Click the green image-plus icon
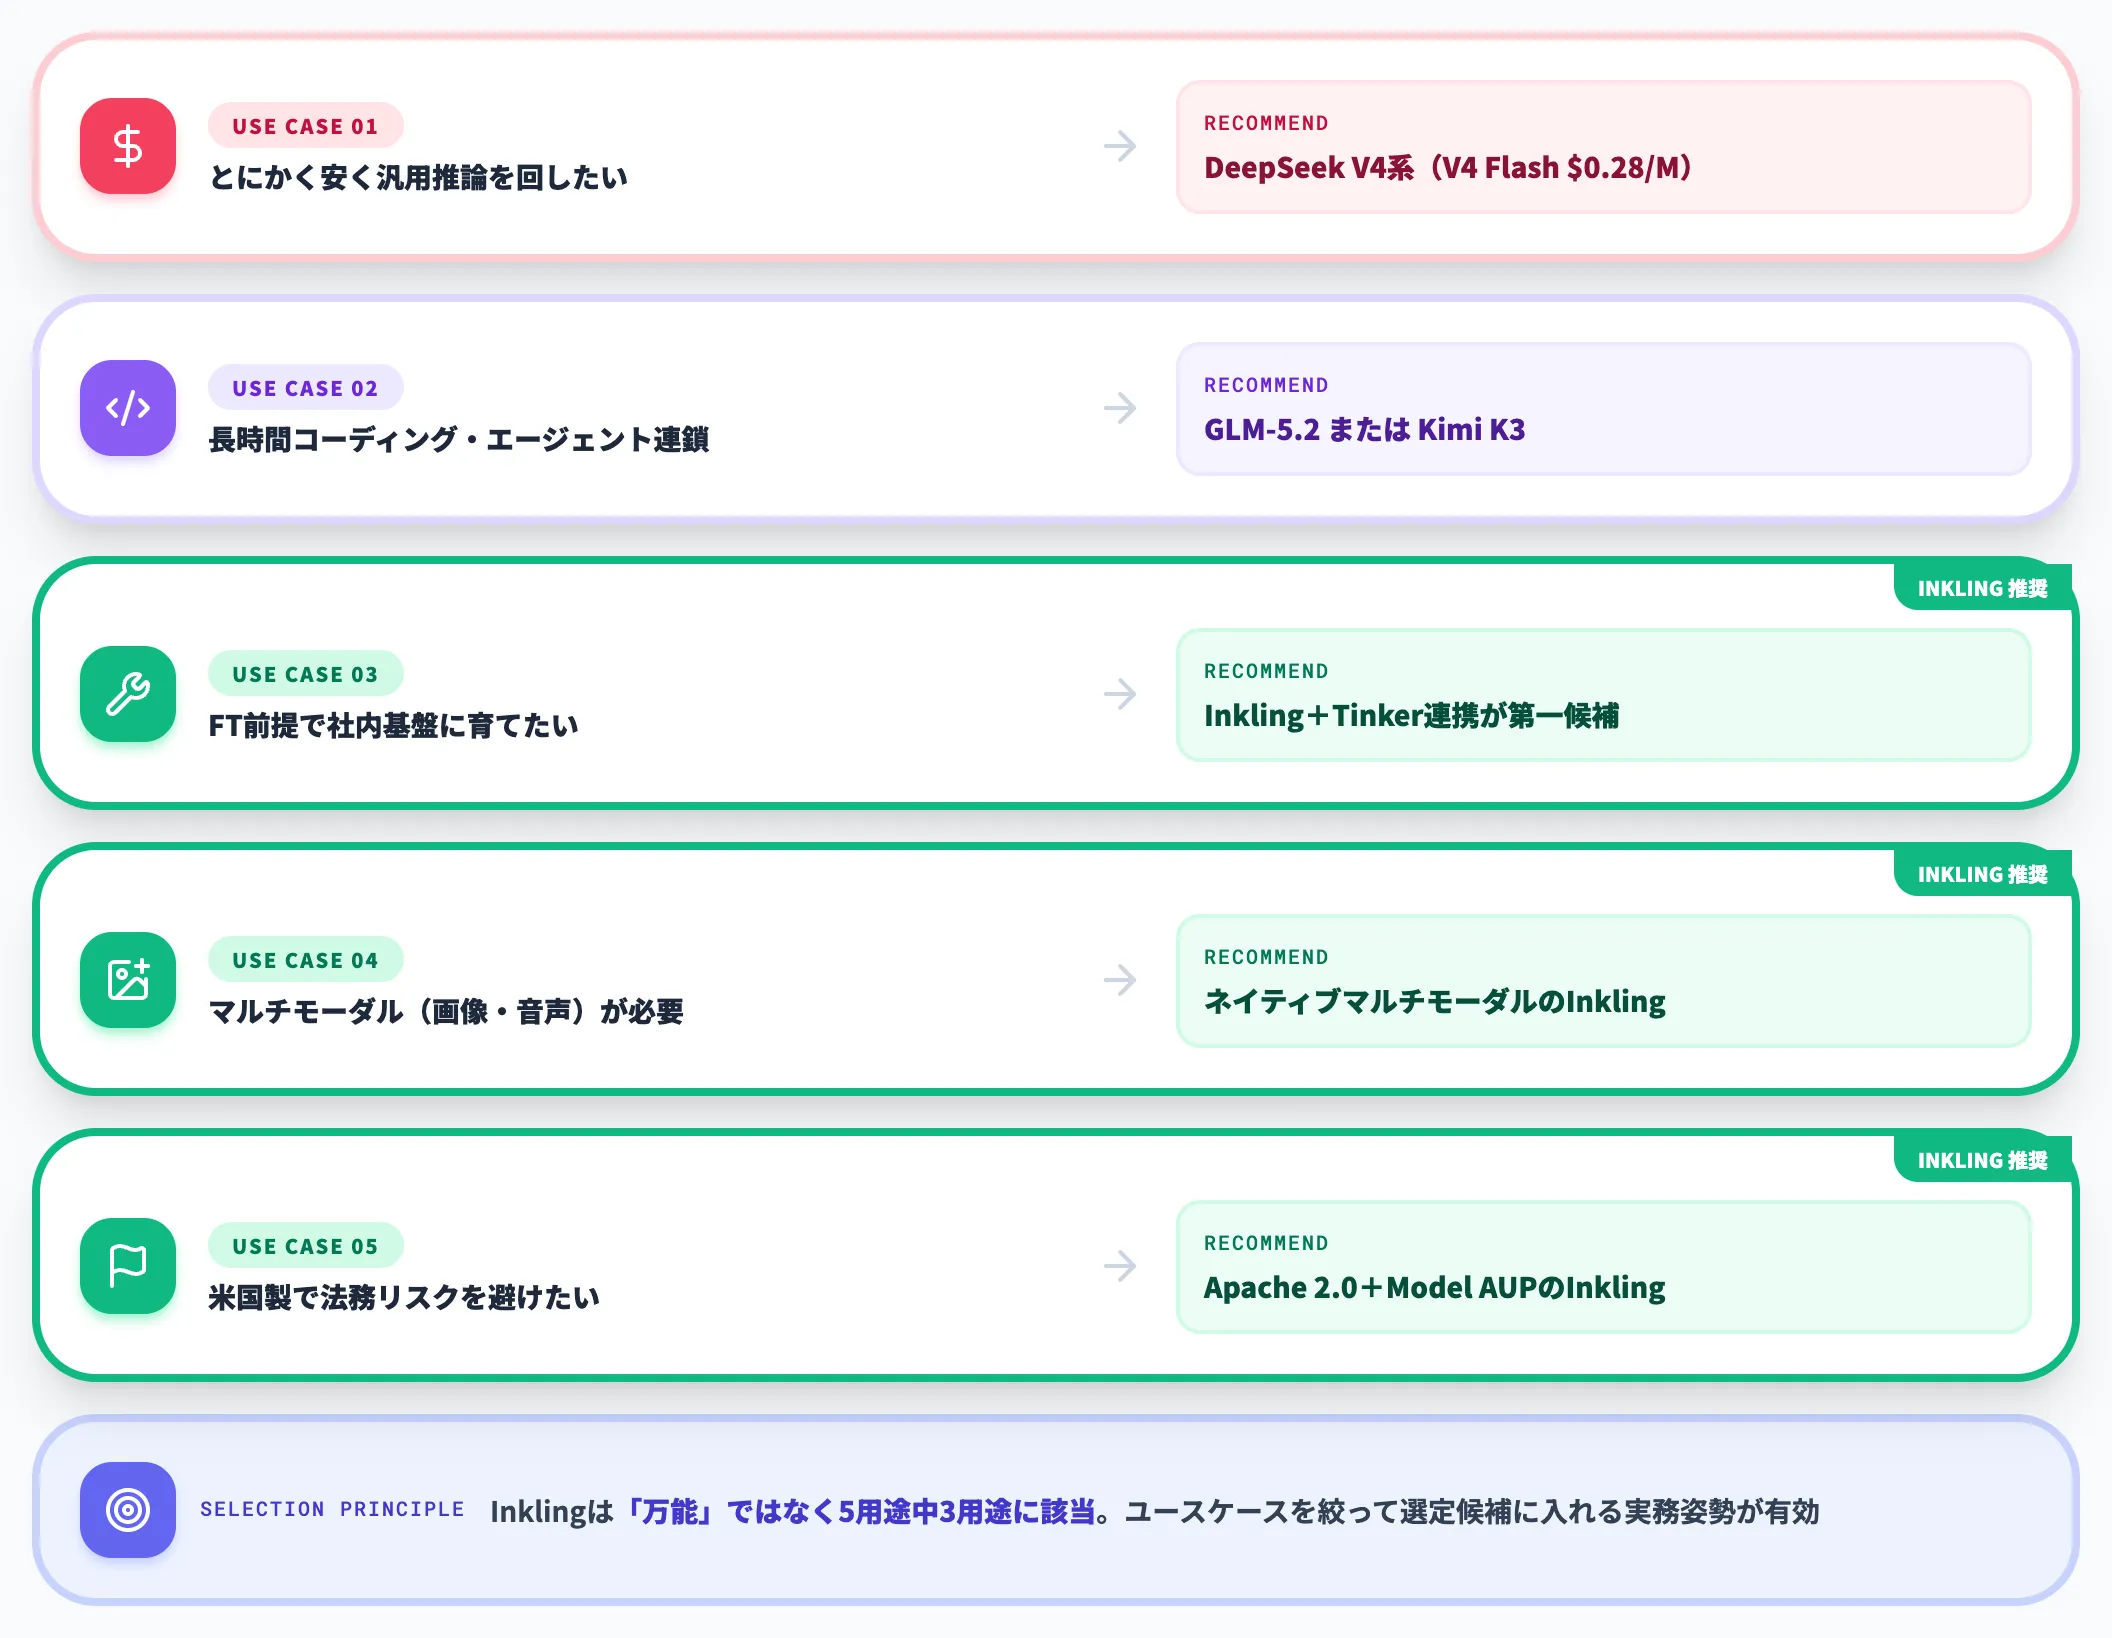The width and height of the screenshot is (2112, 1638). click(128, 980)
